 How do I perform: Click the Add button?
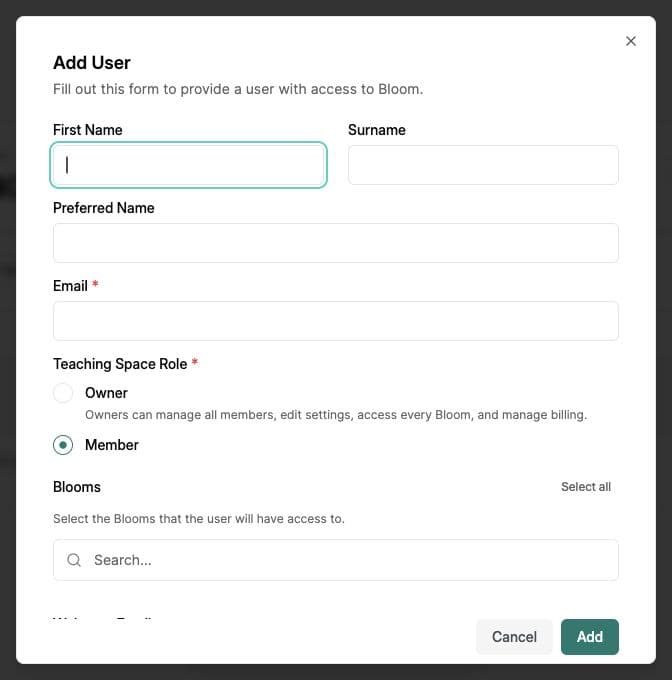coord(590,637)
